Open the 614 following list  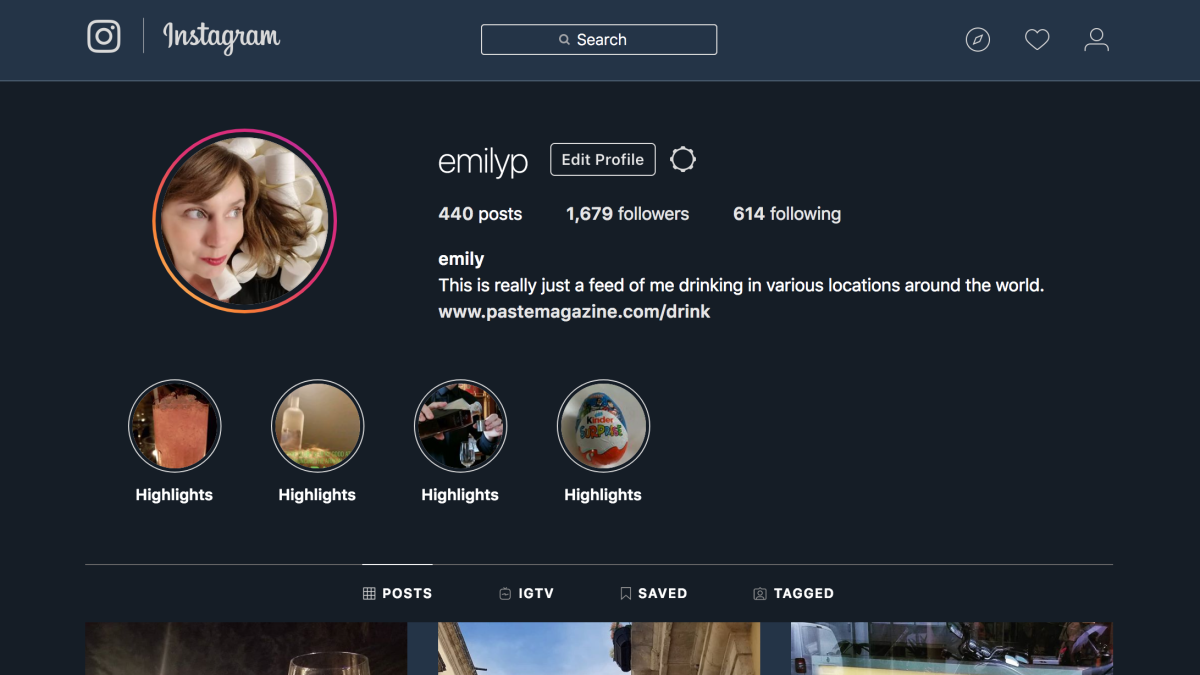pos(787,214)
